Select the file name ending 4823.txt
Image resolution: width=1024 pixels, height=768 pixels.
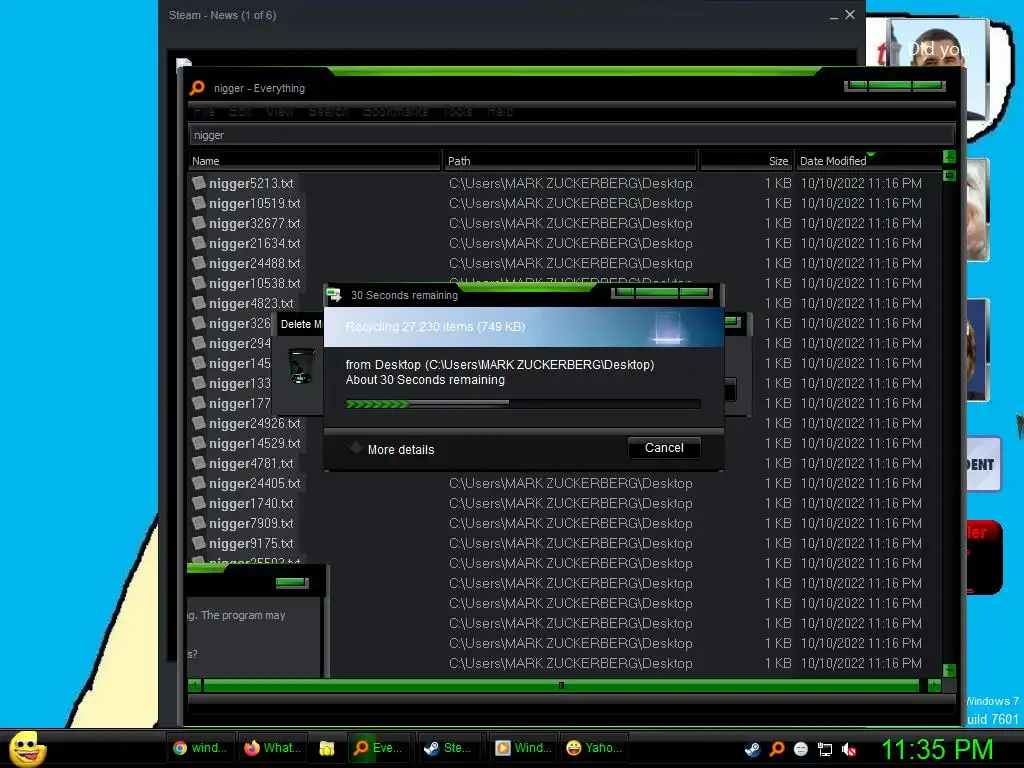point(251,303)
